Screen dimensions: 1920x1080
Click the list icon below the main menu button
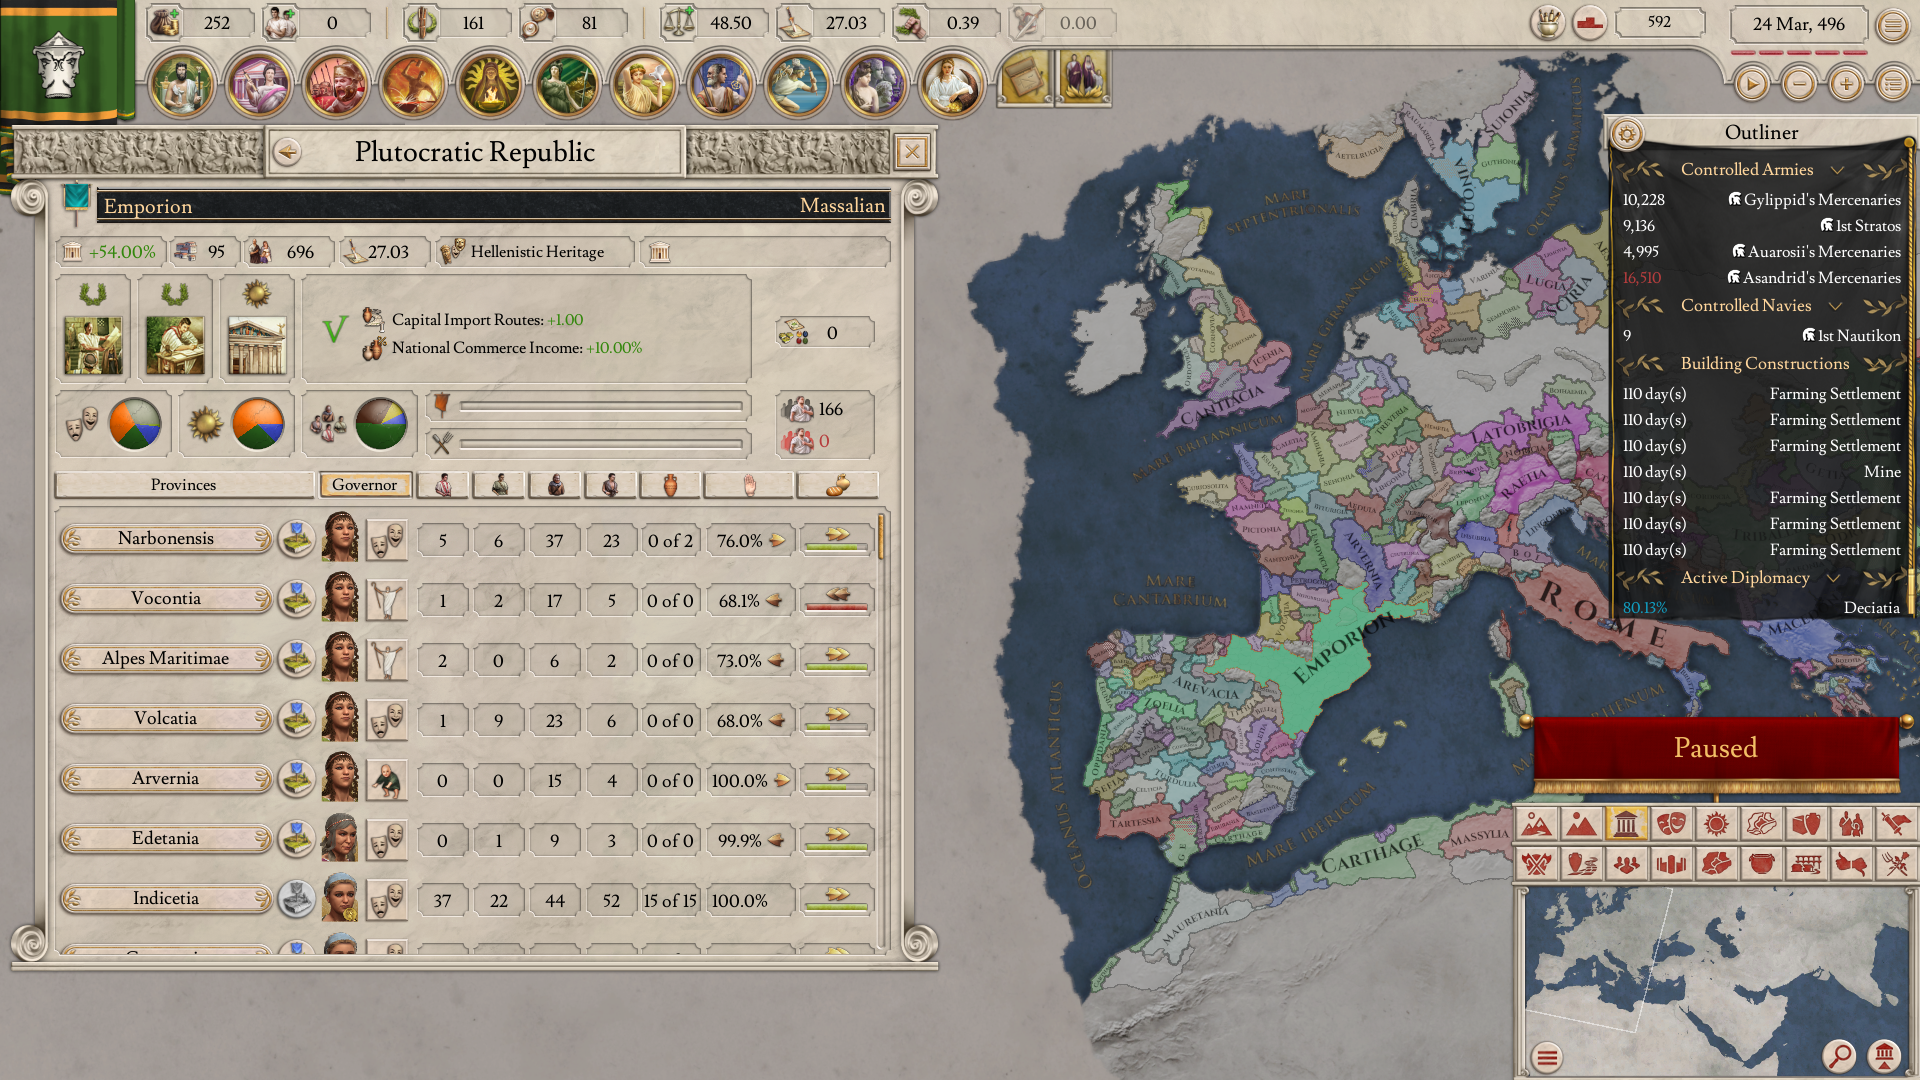1892,84
